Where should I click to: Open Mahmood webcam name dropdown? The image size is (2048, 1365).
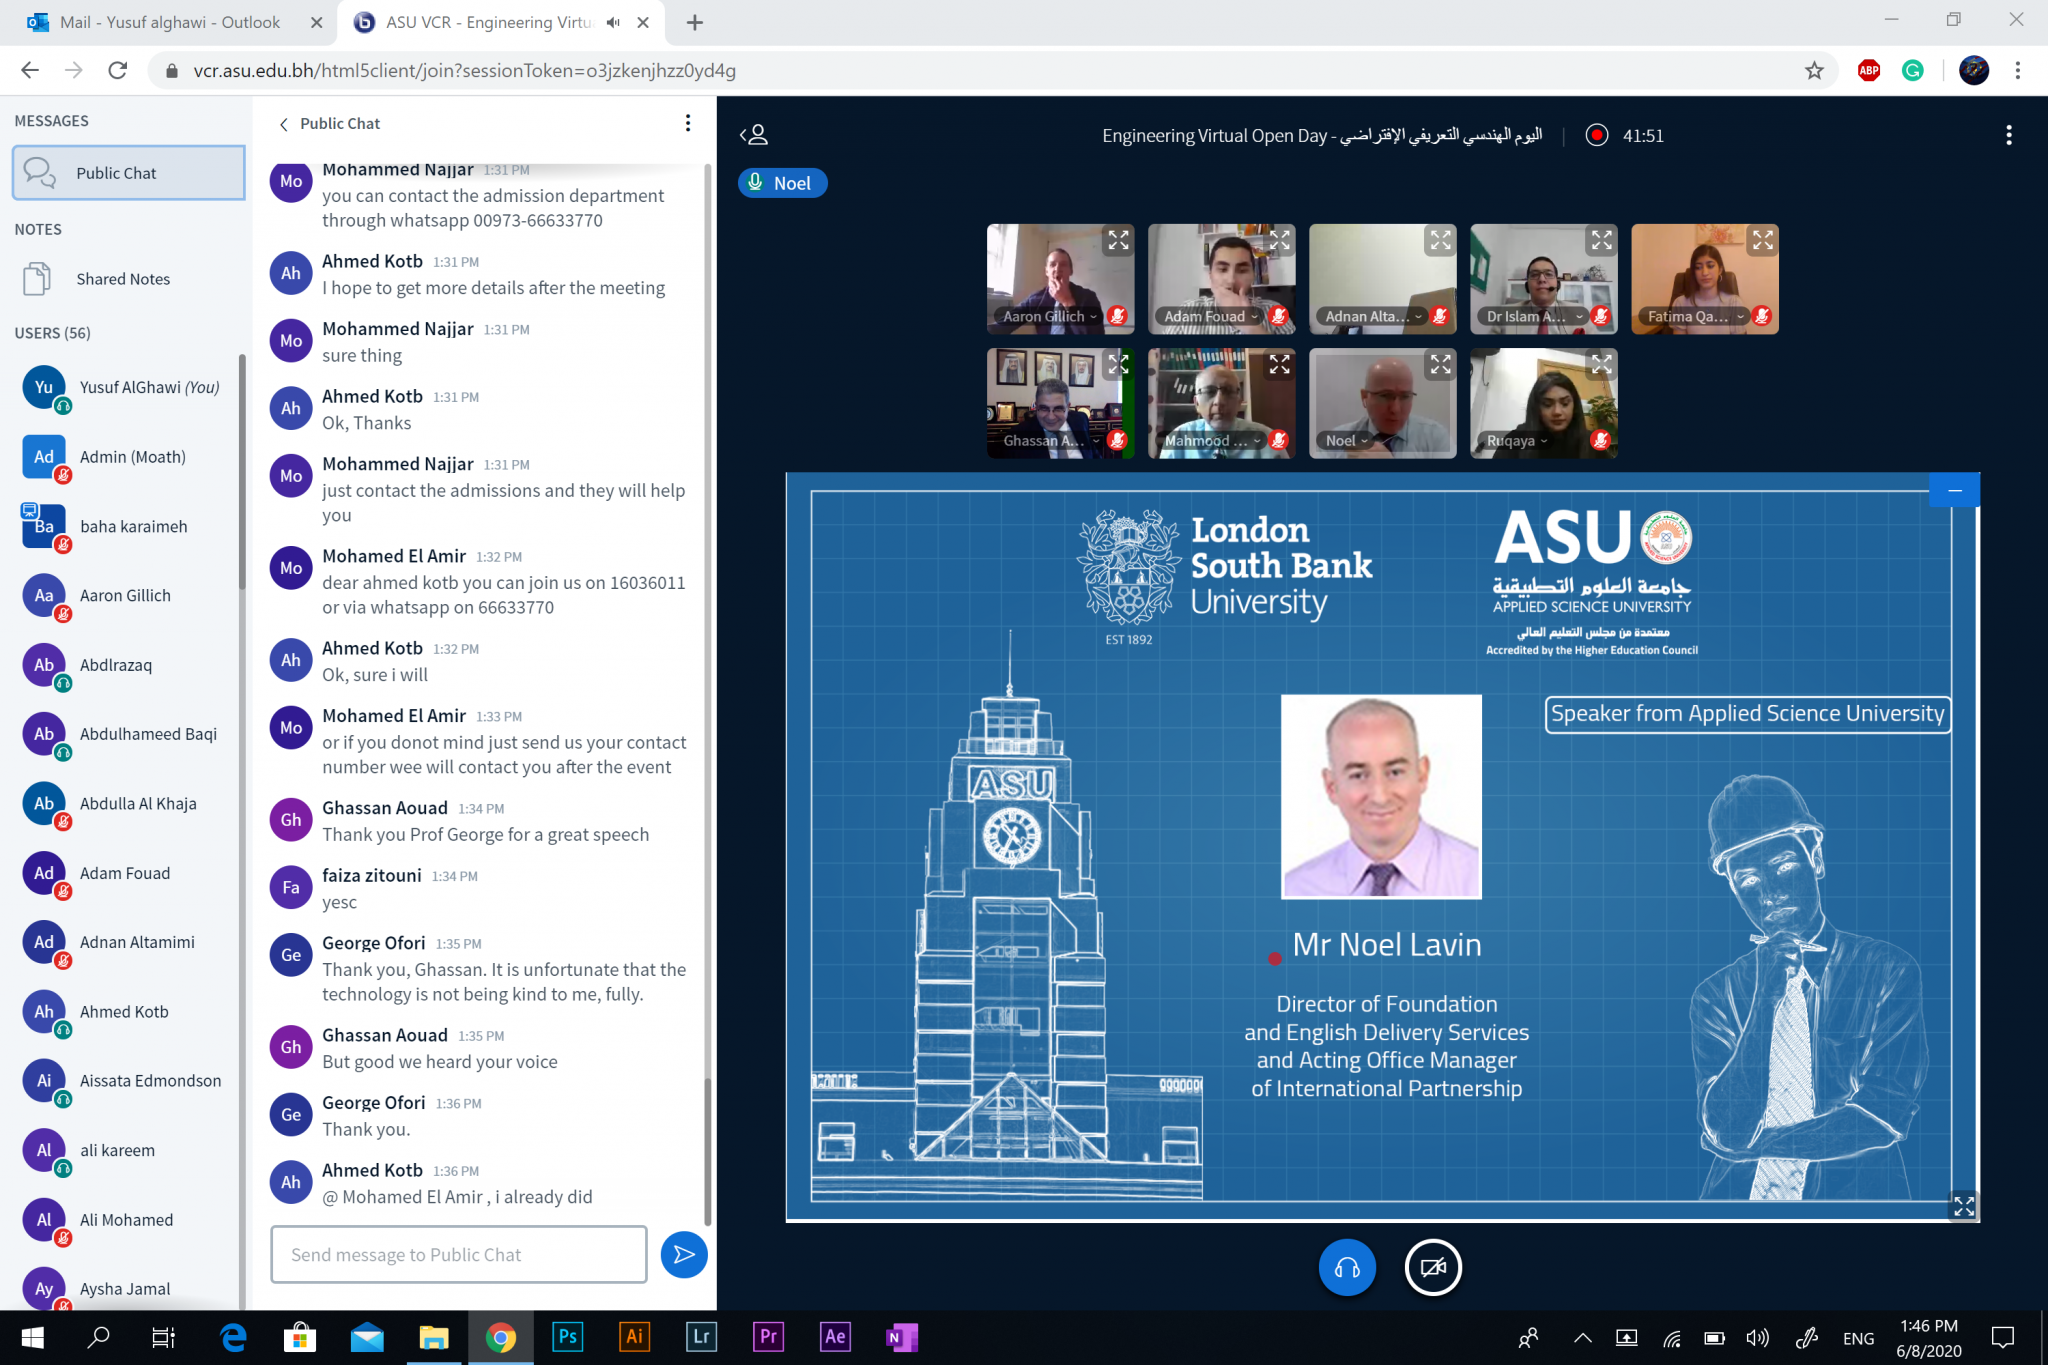(x=1211, y=440)
